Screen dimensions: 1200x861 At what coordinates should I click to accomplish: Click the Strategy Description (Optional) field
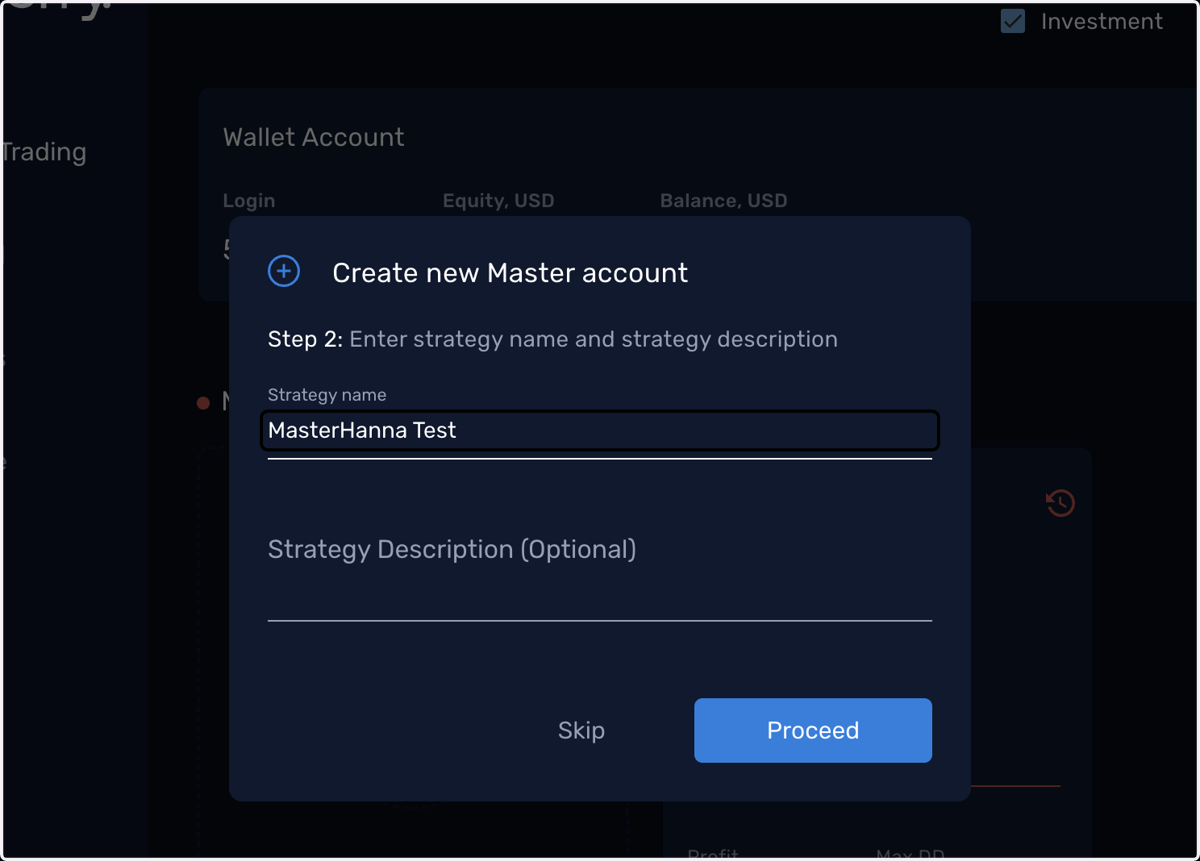(600, 575)
